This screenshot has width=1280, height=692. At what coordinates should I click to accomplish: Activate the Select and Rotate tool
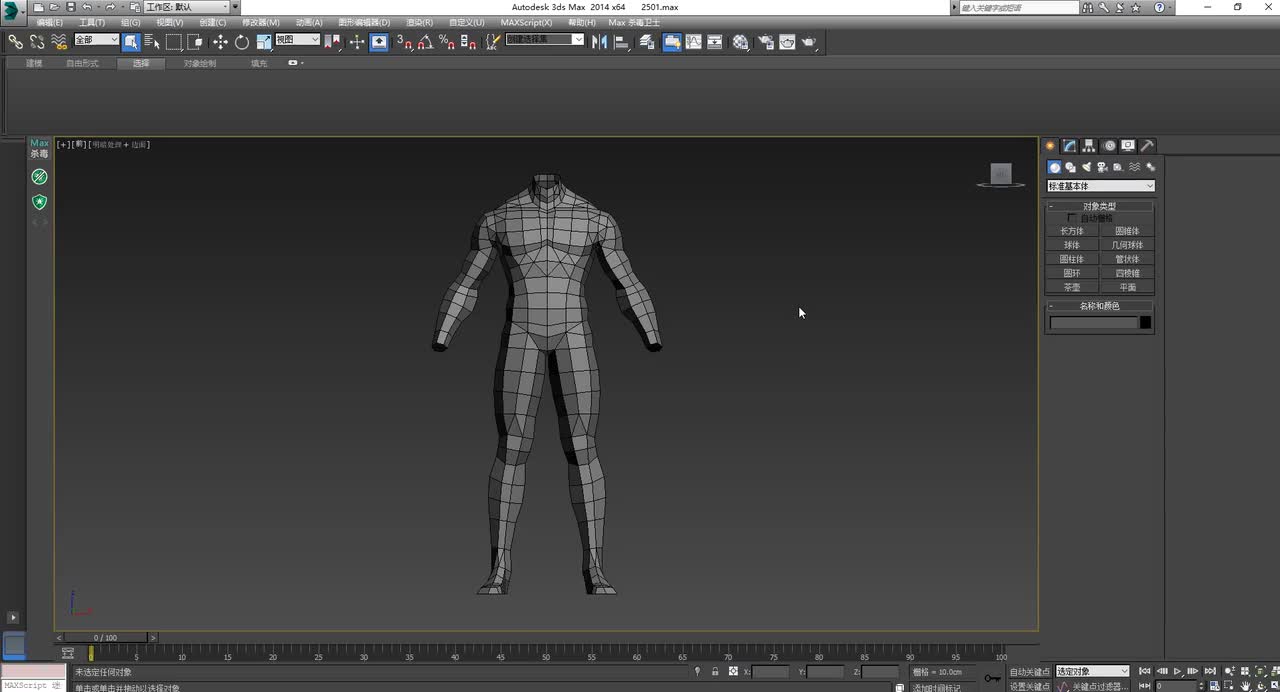(x=242, y=42)
